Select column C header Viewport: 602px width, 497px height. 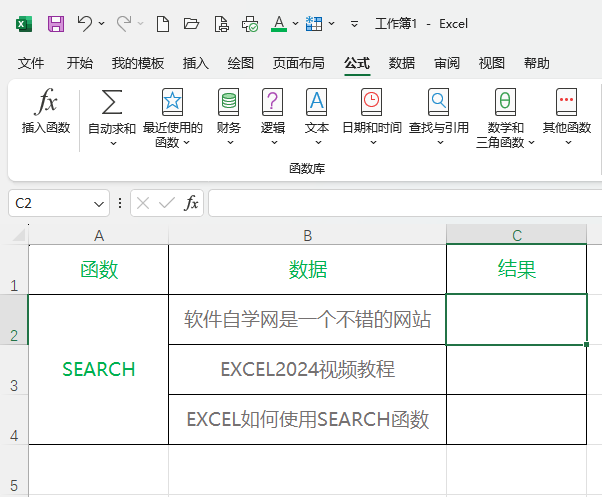coord(517,235)
